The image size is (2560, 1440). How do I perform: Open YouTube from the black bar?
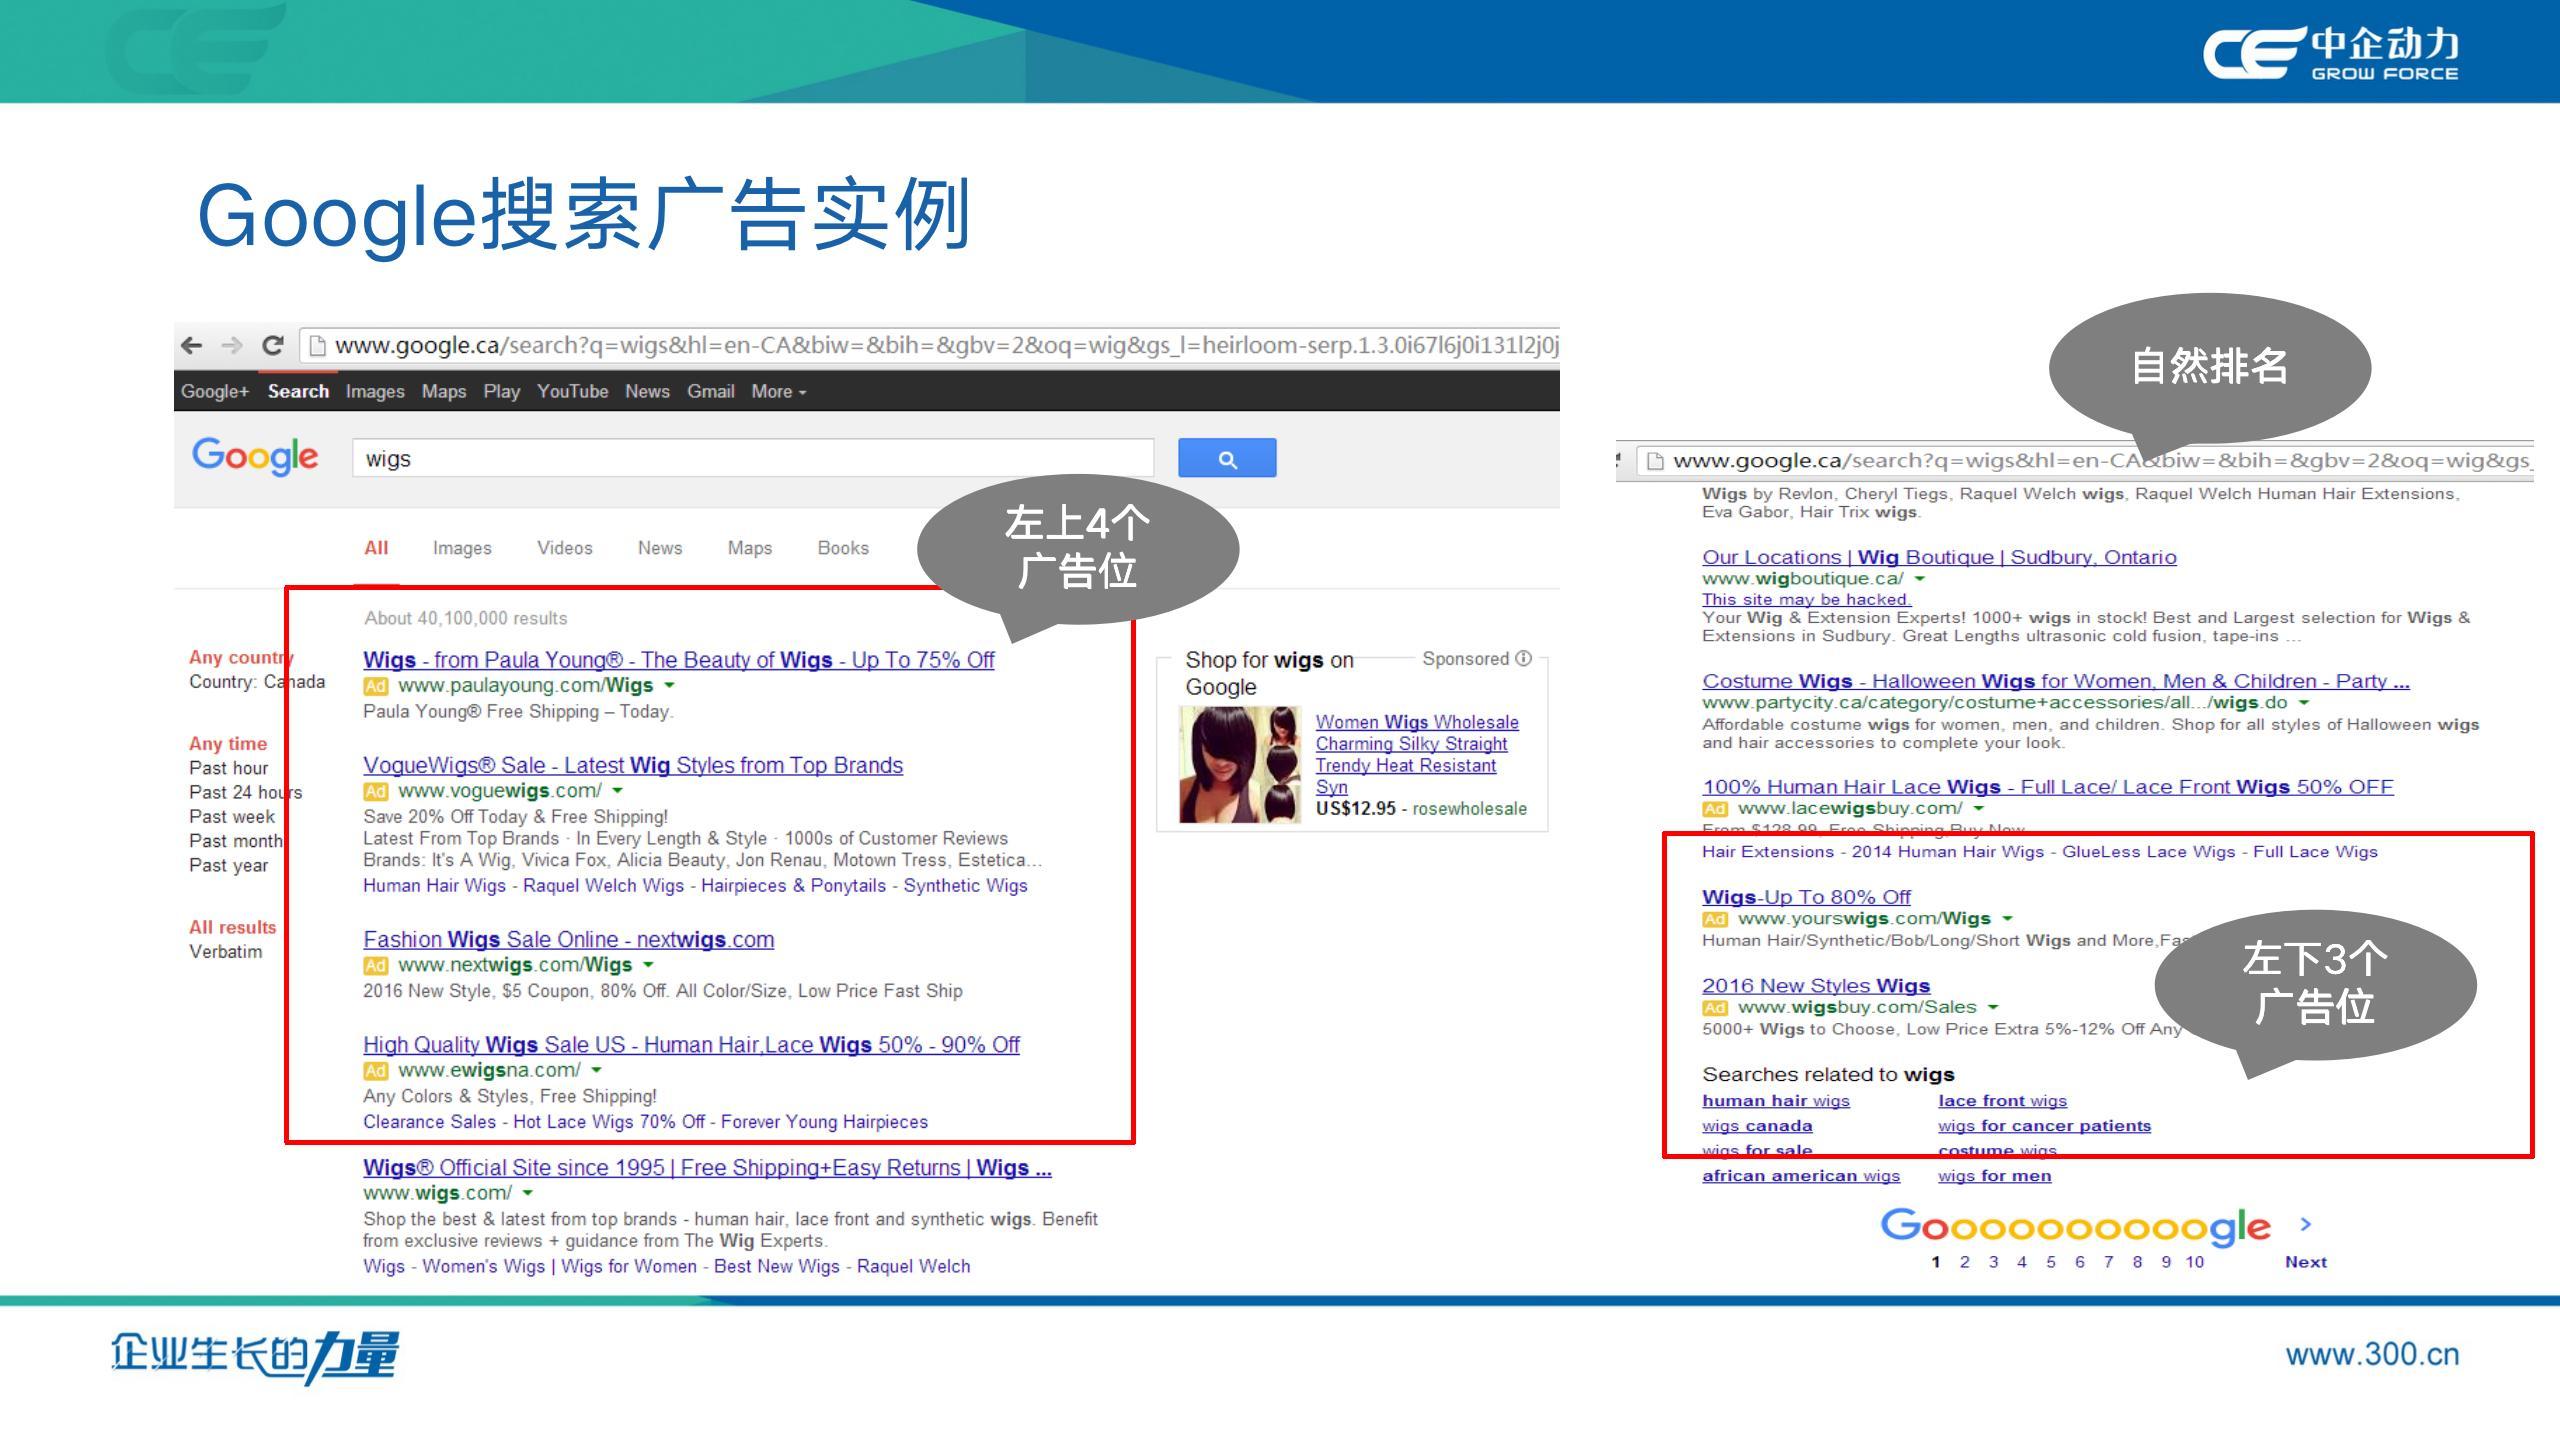coord(572,392)
